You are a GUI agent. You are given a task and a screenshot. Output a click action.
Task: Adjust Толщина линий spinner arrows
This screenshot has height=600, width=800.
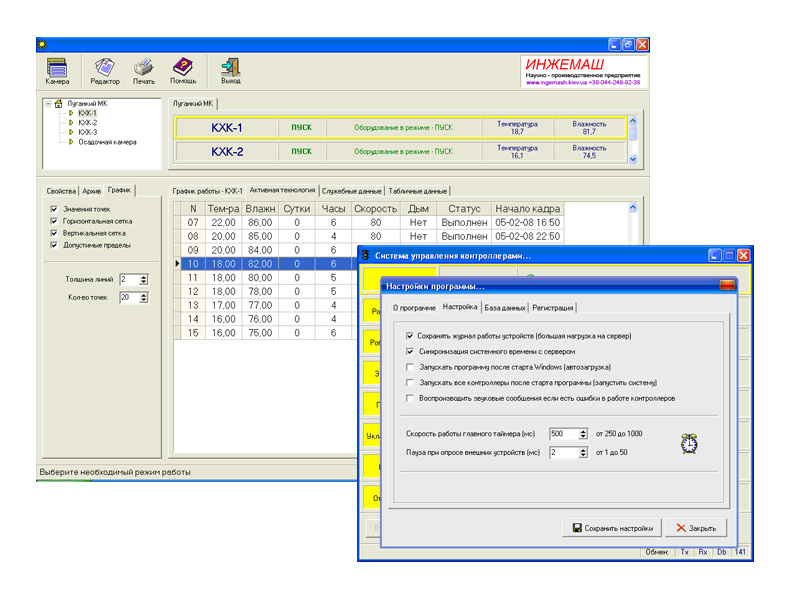[x=144, y=279]
